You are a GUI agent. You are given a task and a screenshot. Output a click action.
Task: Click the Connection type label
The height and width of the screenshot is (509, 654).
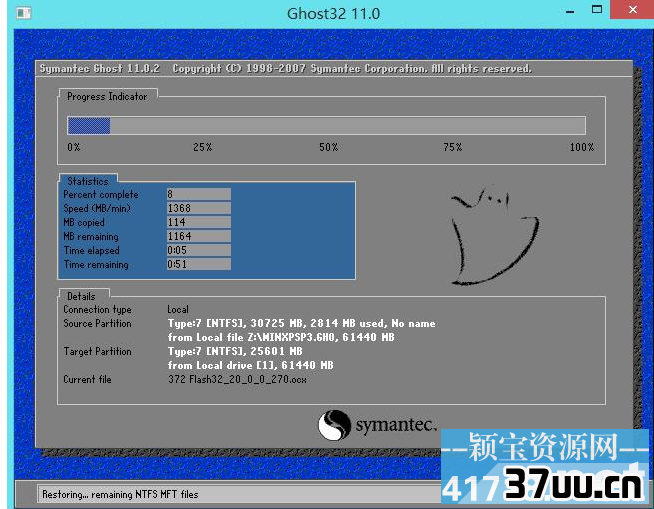point(97,310)
